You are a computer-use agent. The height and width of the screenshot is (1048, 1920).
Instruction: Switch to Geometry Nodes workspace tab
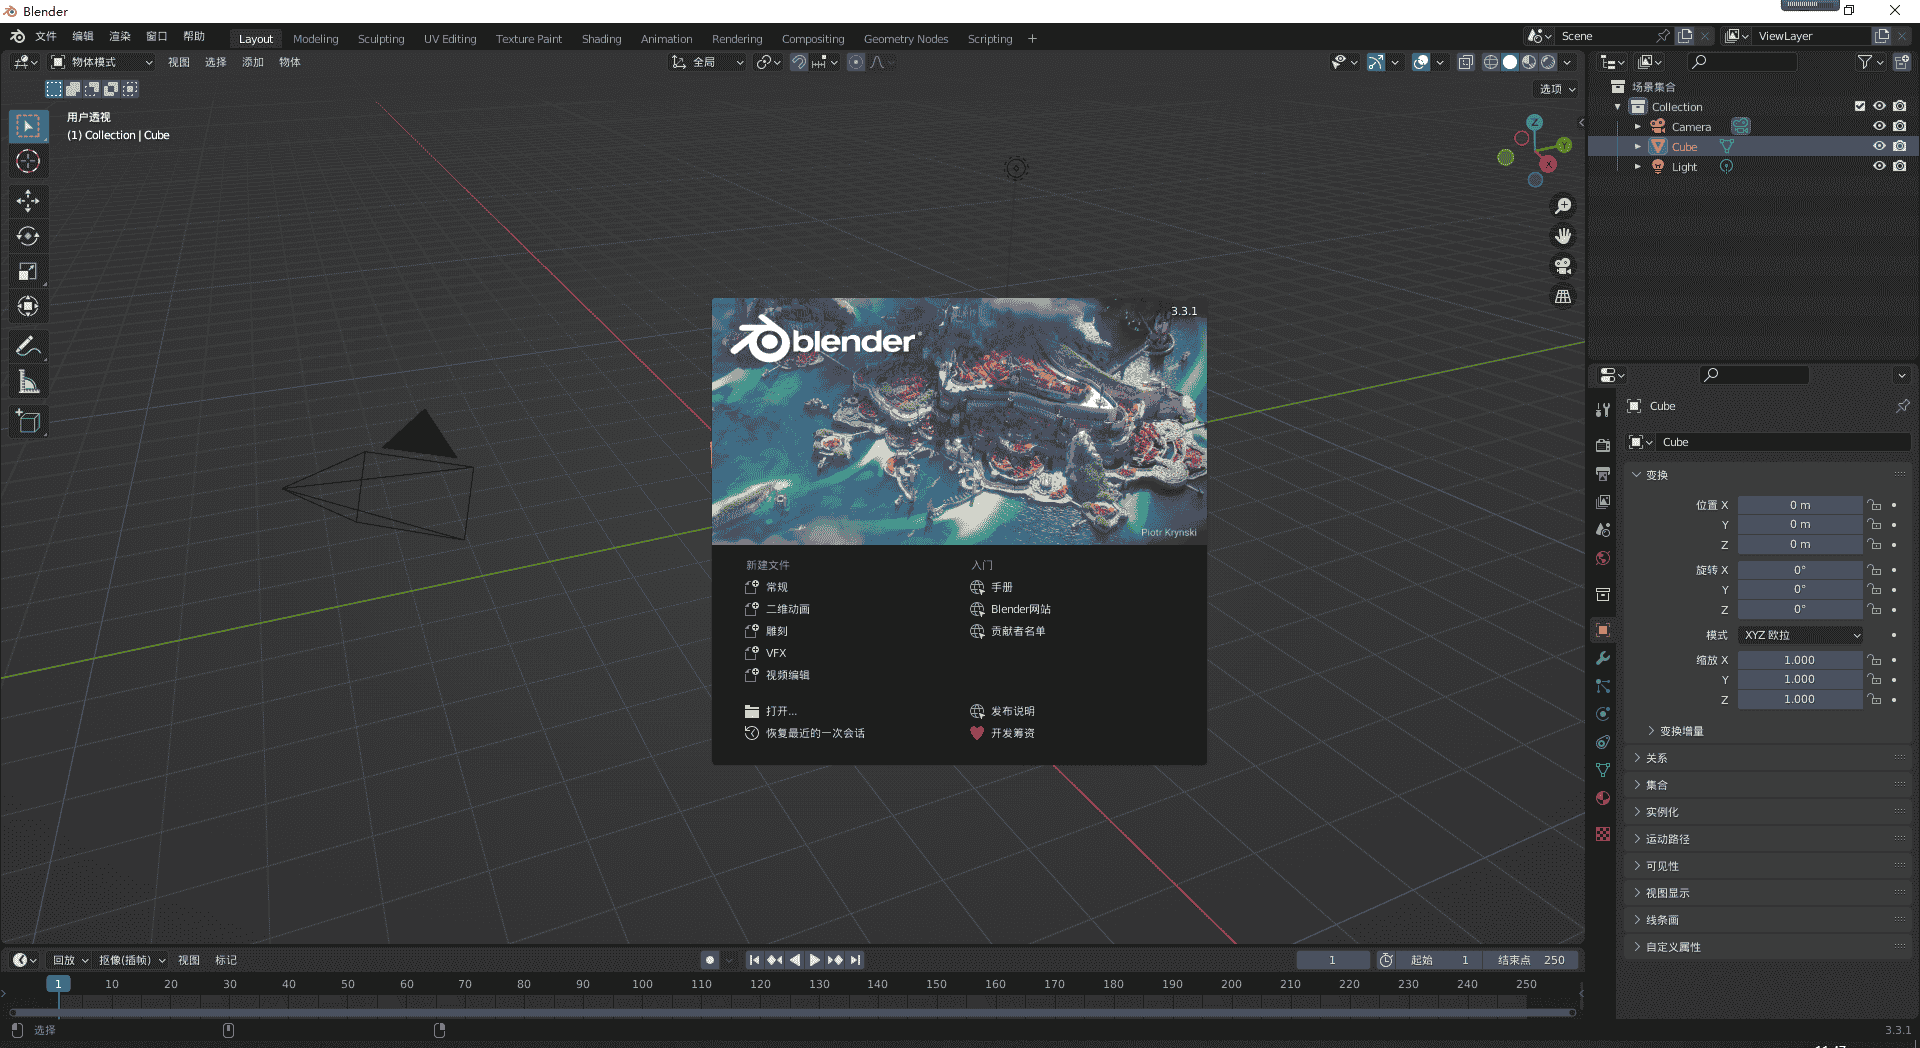point(906,39)
